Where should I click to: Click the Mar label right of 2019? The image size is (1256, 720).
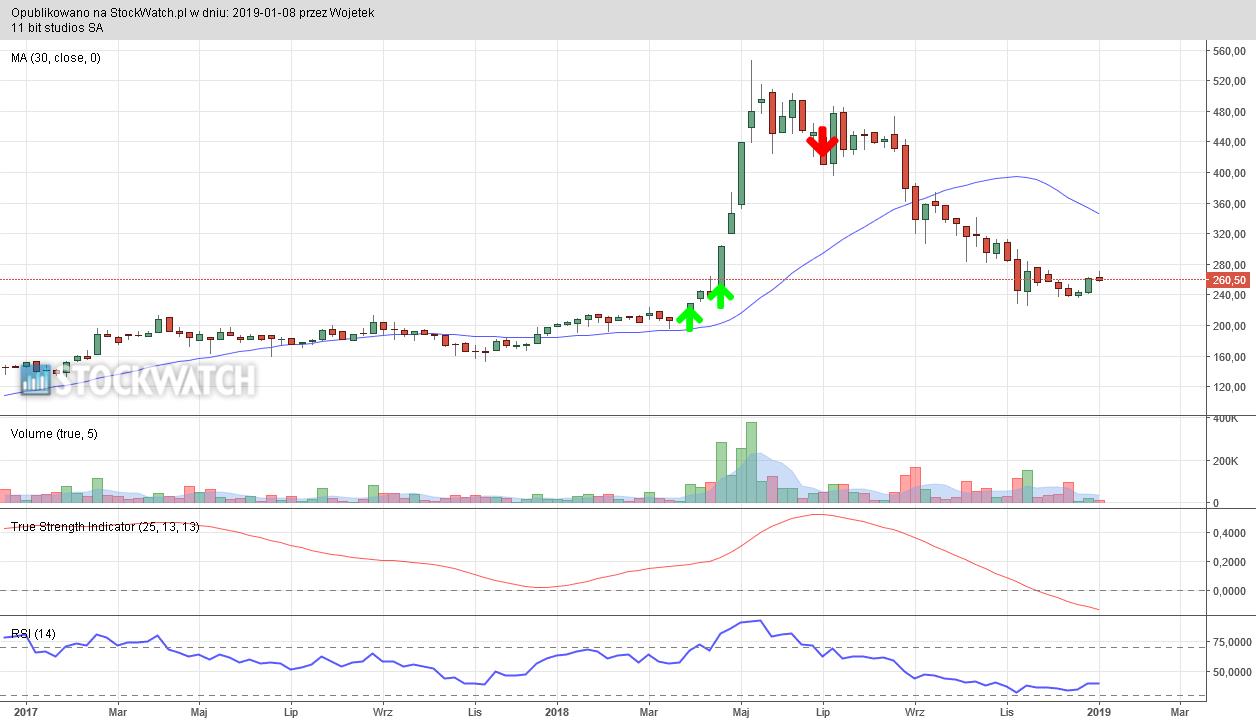[1180, 712]
